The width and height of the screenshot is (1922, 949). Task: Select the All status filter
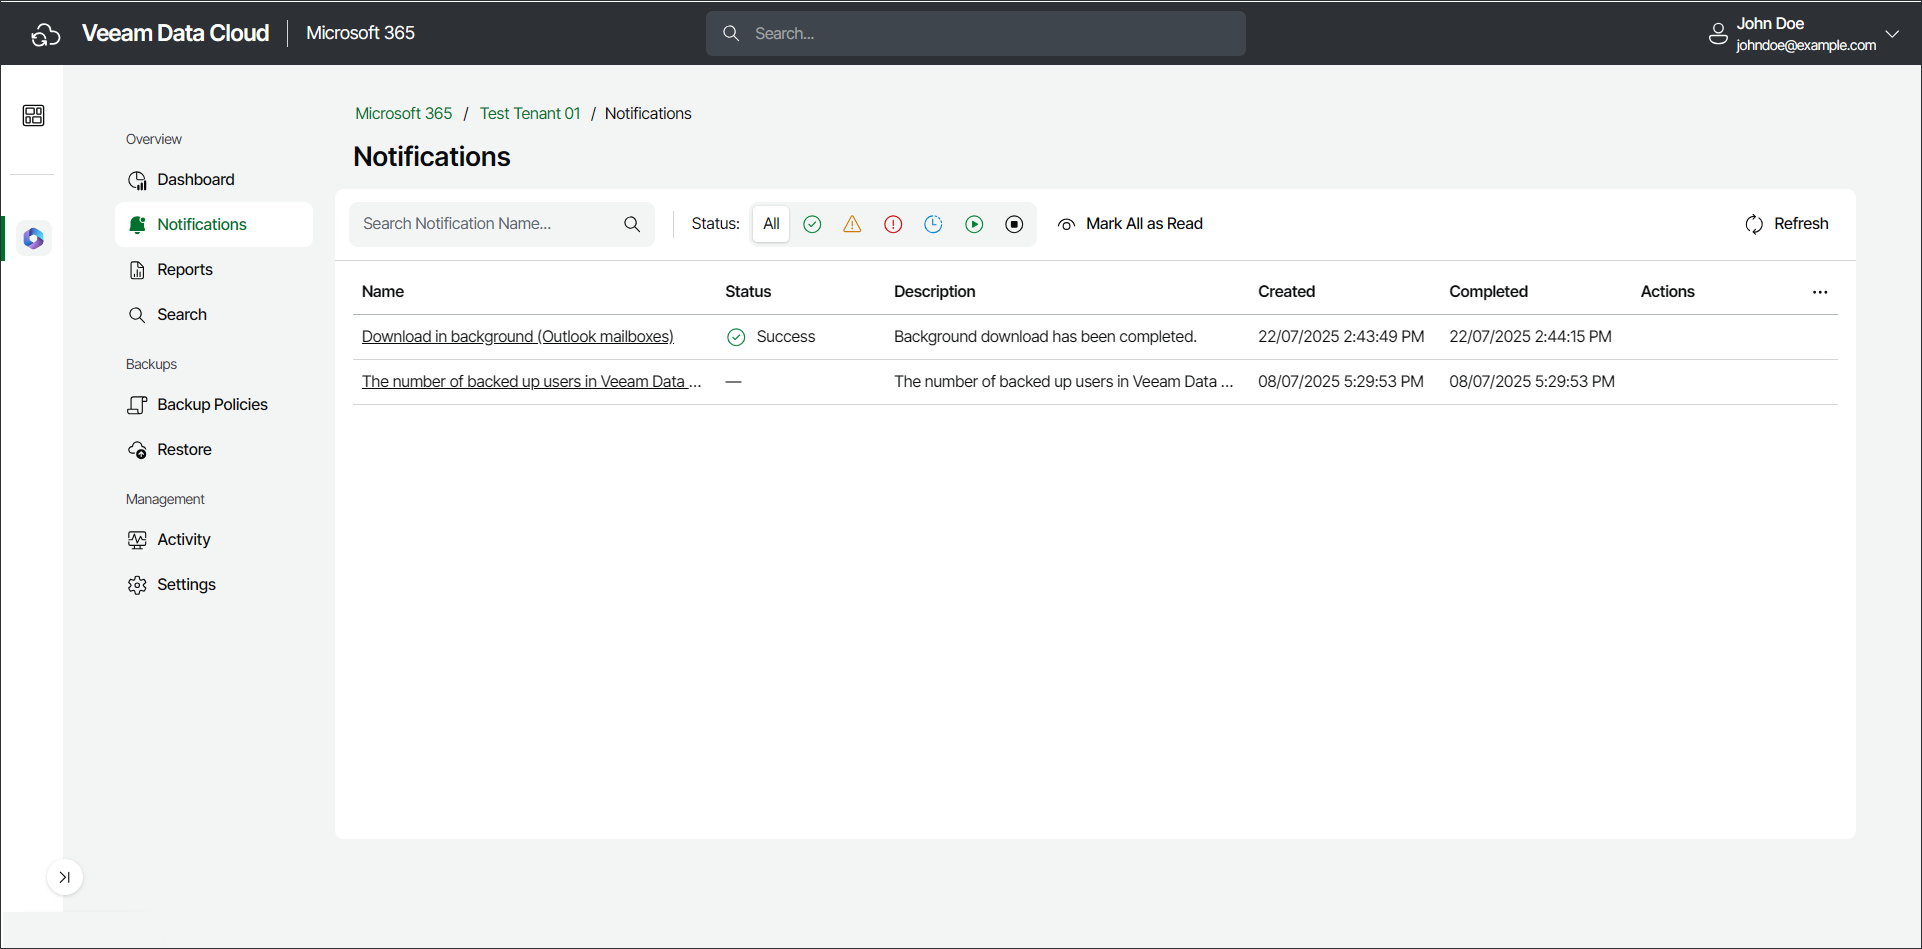(x=771, y=224)
